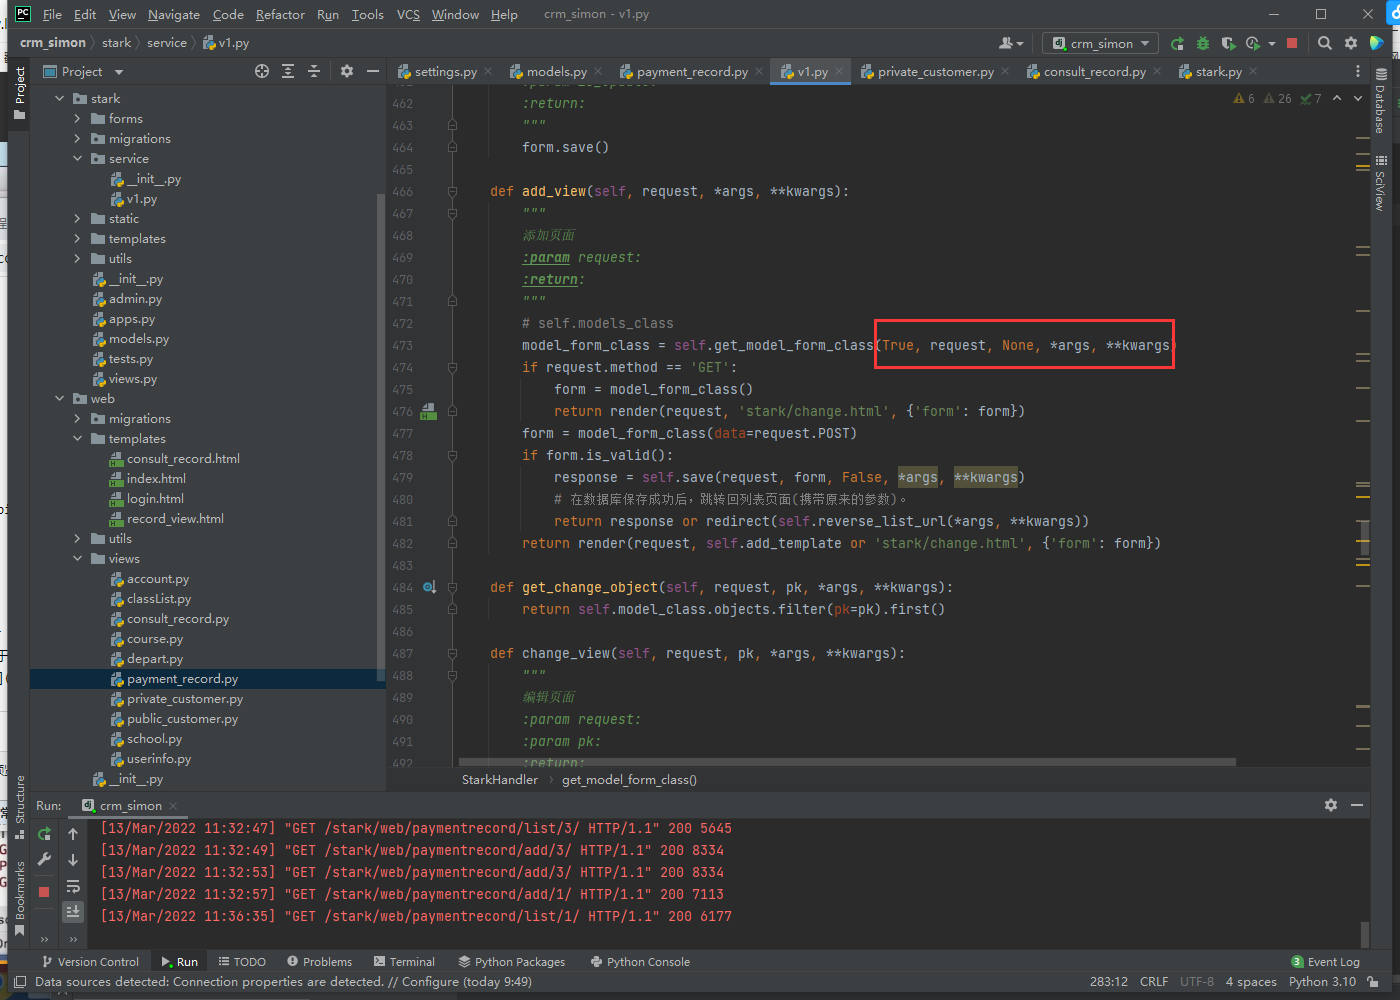1400x1000 pixels.
Task: Expand the forms folder under stark
Action: coord(78,118)
